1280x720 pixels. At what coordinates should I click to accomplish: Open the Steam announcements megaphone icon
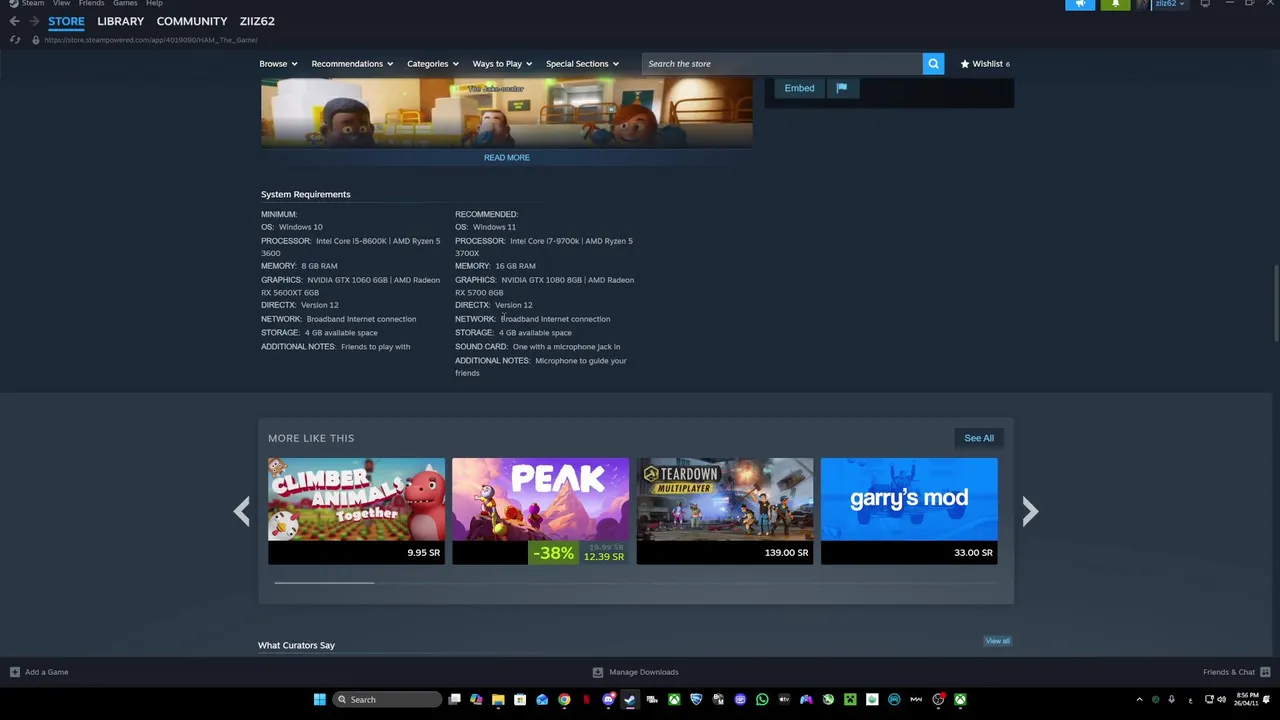point(1080,4)
